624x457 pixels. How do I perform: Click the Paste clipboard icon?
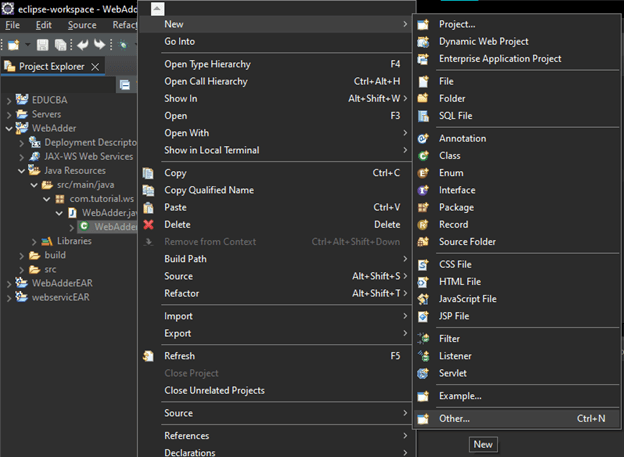(148, 207)
